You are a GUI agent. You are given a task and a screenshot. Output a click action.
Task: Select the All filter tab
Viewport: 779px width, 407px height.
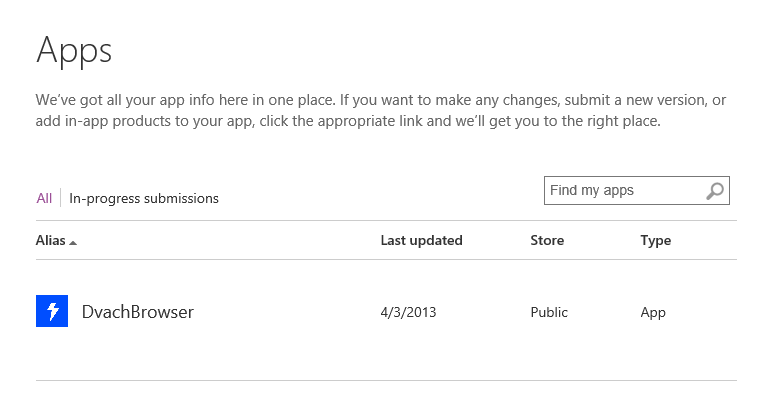point(44,198)
